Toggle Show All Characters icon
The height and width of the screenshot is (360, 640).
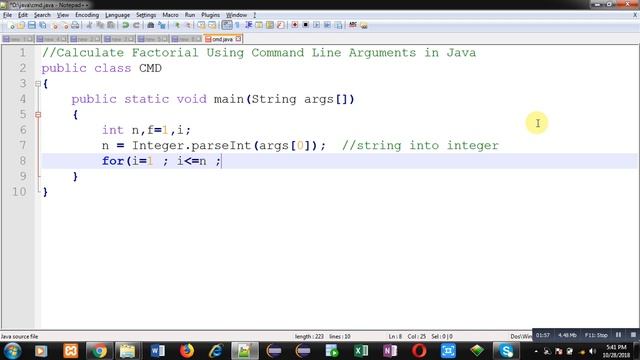[238, 25]
